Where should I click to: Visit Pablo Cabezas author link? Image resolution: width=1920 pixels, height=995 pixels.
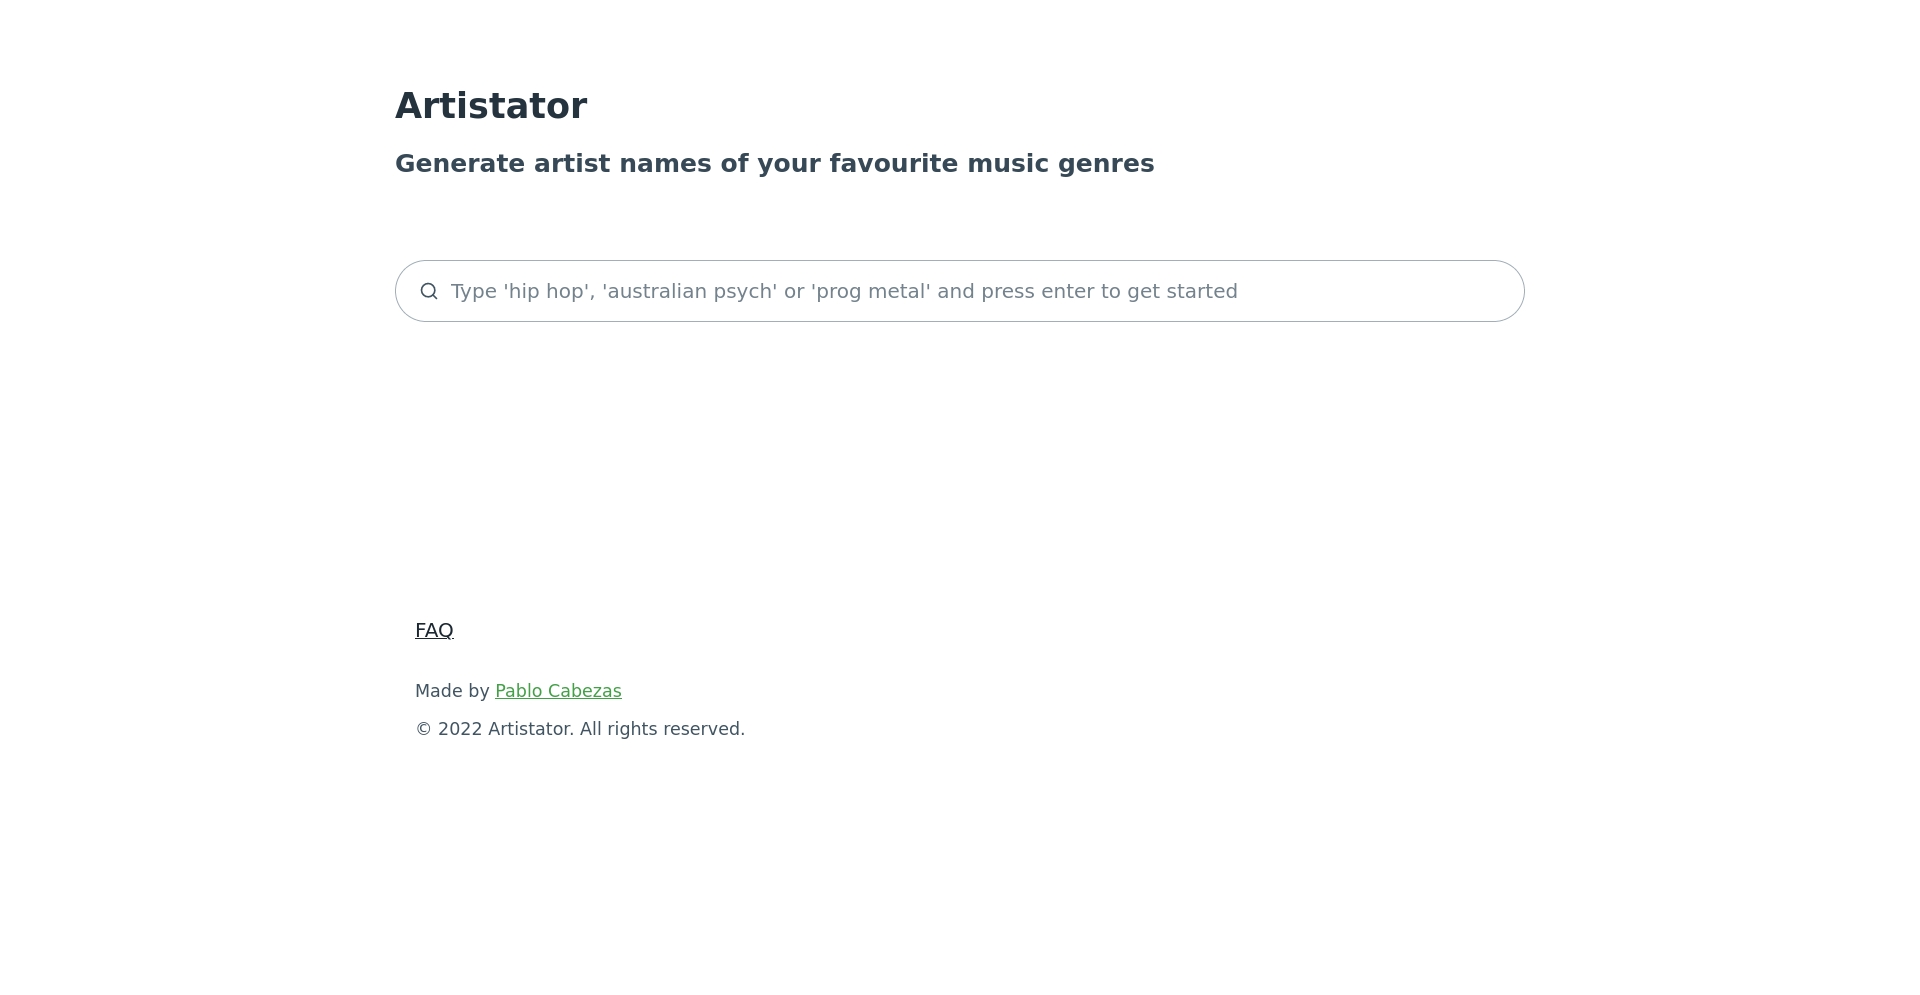558,691
